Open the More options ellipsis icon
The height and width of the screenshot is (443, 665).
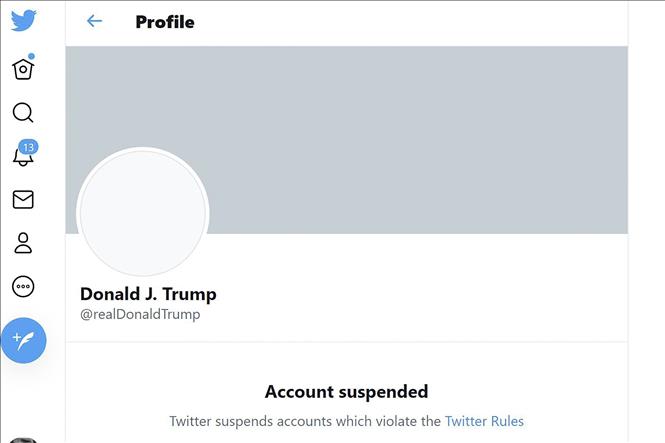point(23,287)
